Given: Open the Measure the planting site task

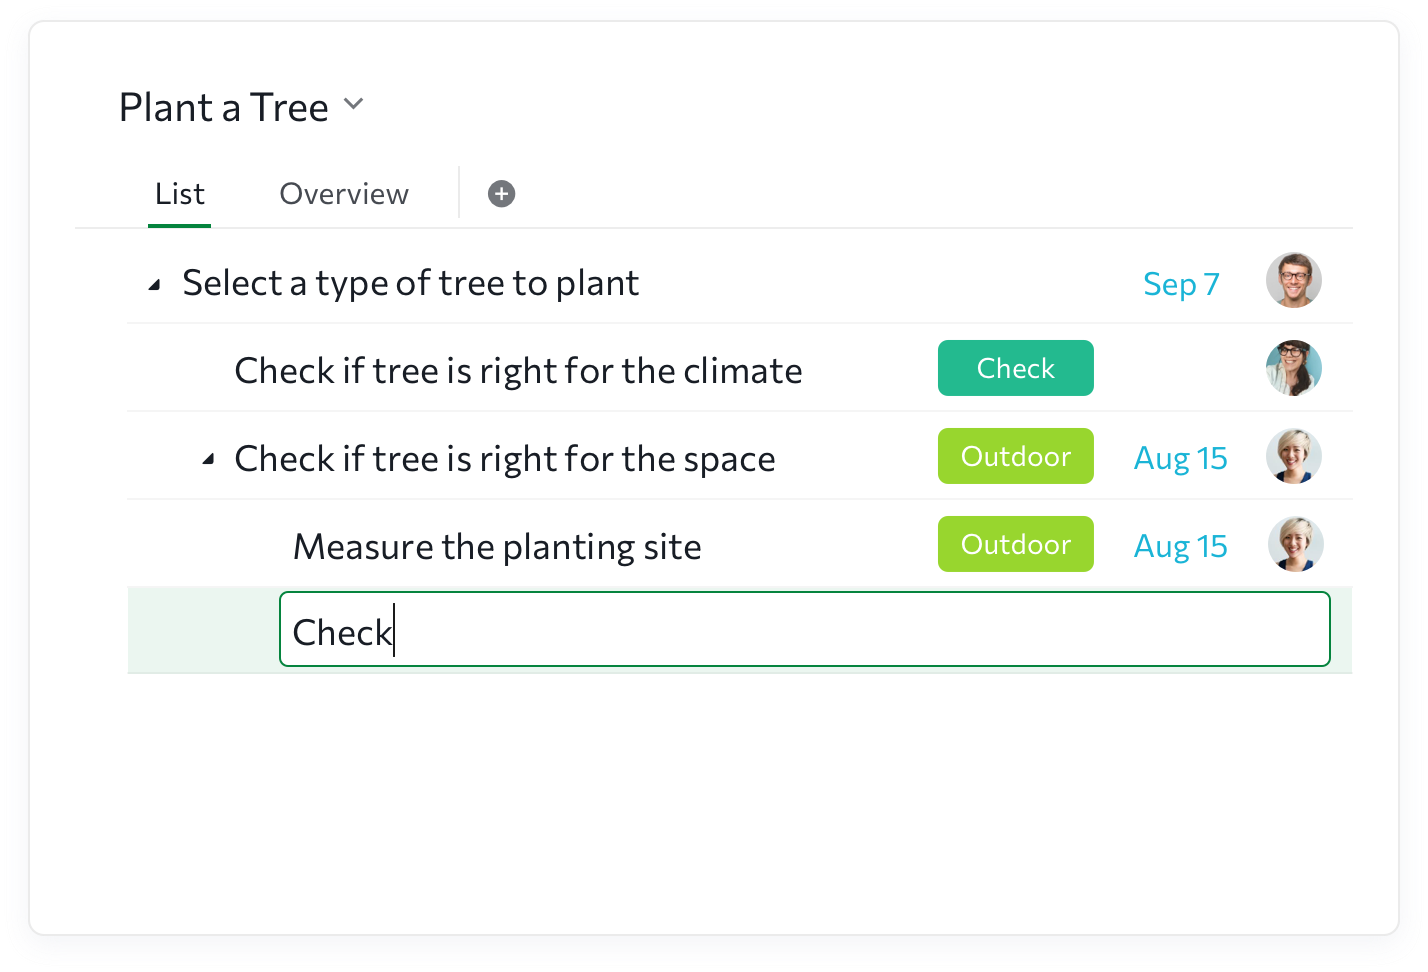Looking at the screenshot, I should [x=497, y=547].
